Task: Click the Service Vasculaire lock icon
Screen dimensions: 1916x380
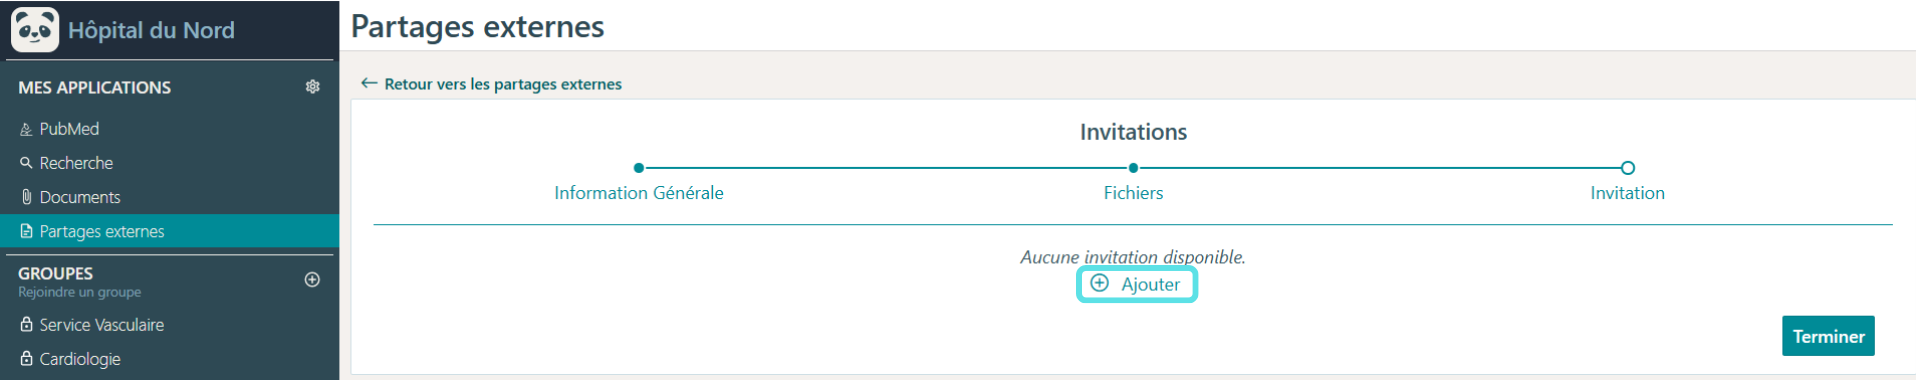Action: coord(26,324)
